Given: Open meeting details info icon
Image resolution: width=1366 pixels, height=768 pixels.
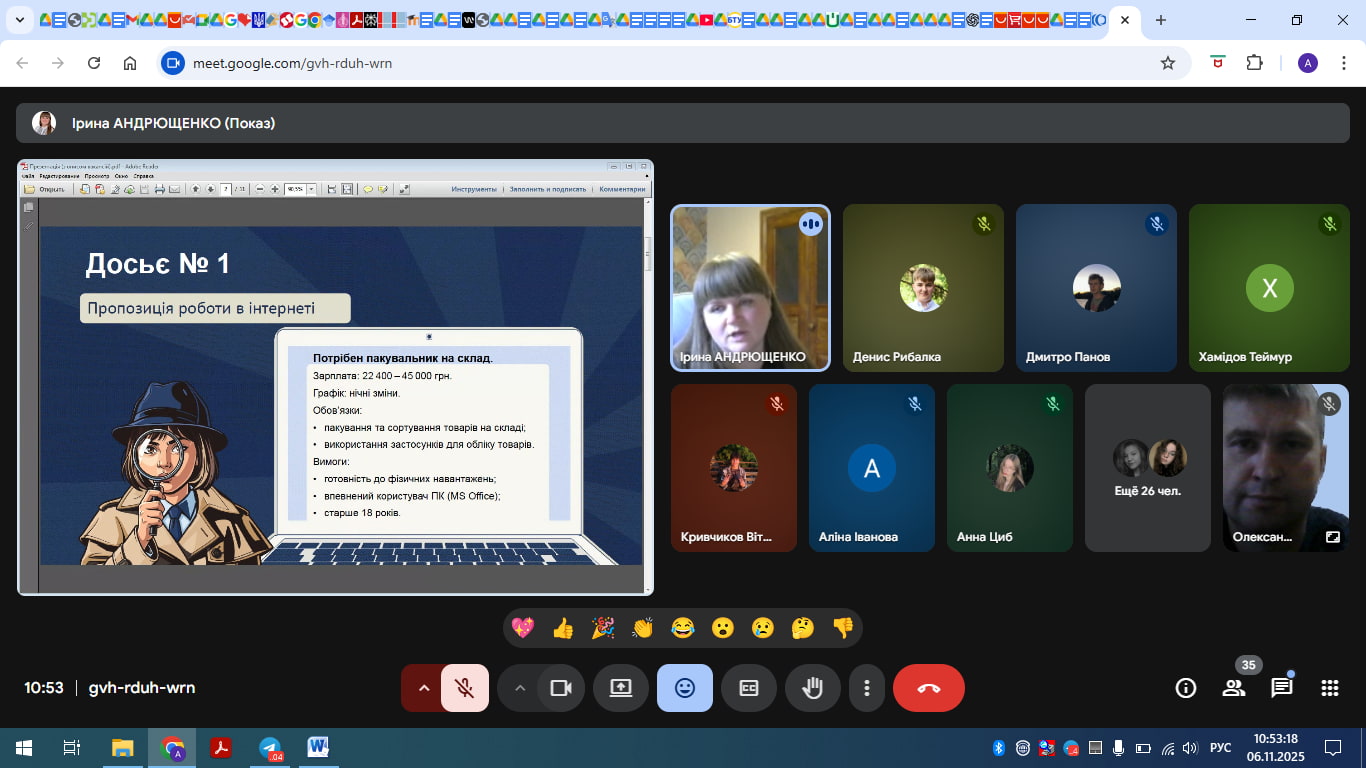Looking at the screenshot, I should [1186, 688].
